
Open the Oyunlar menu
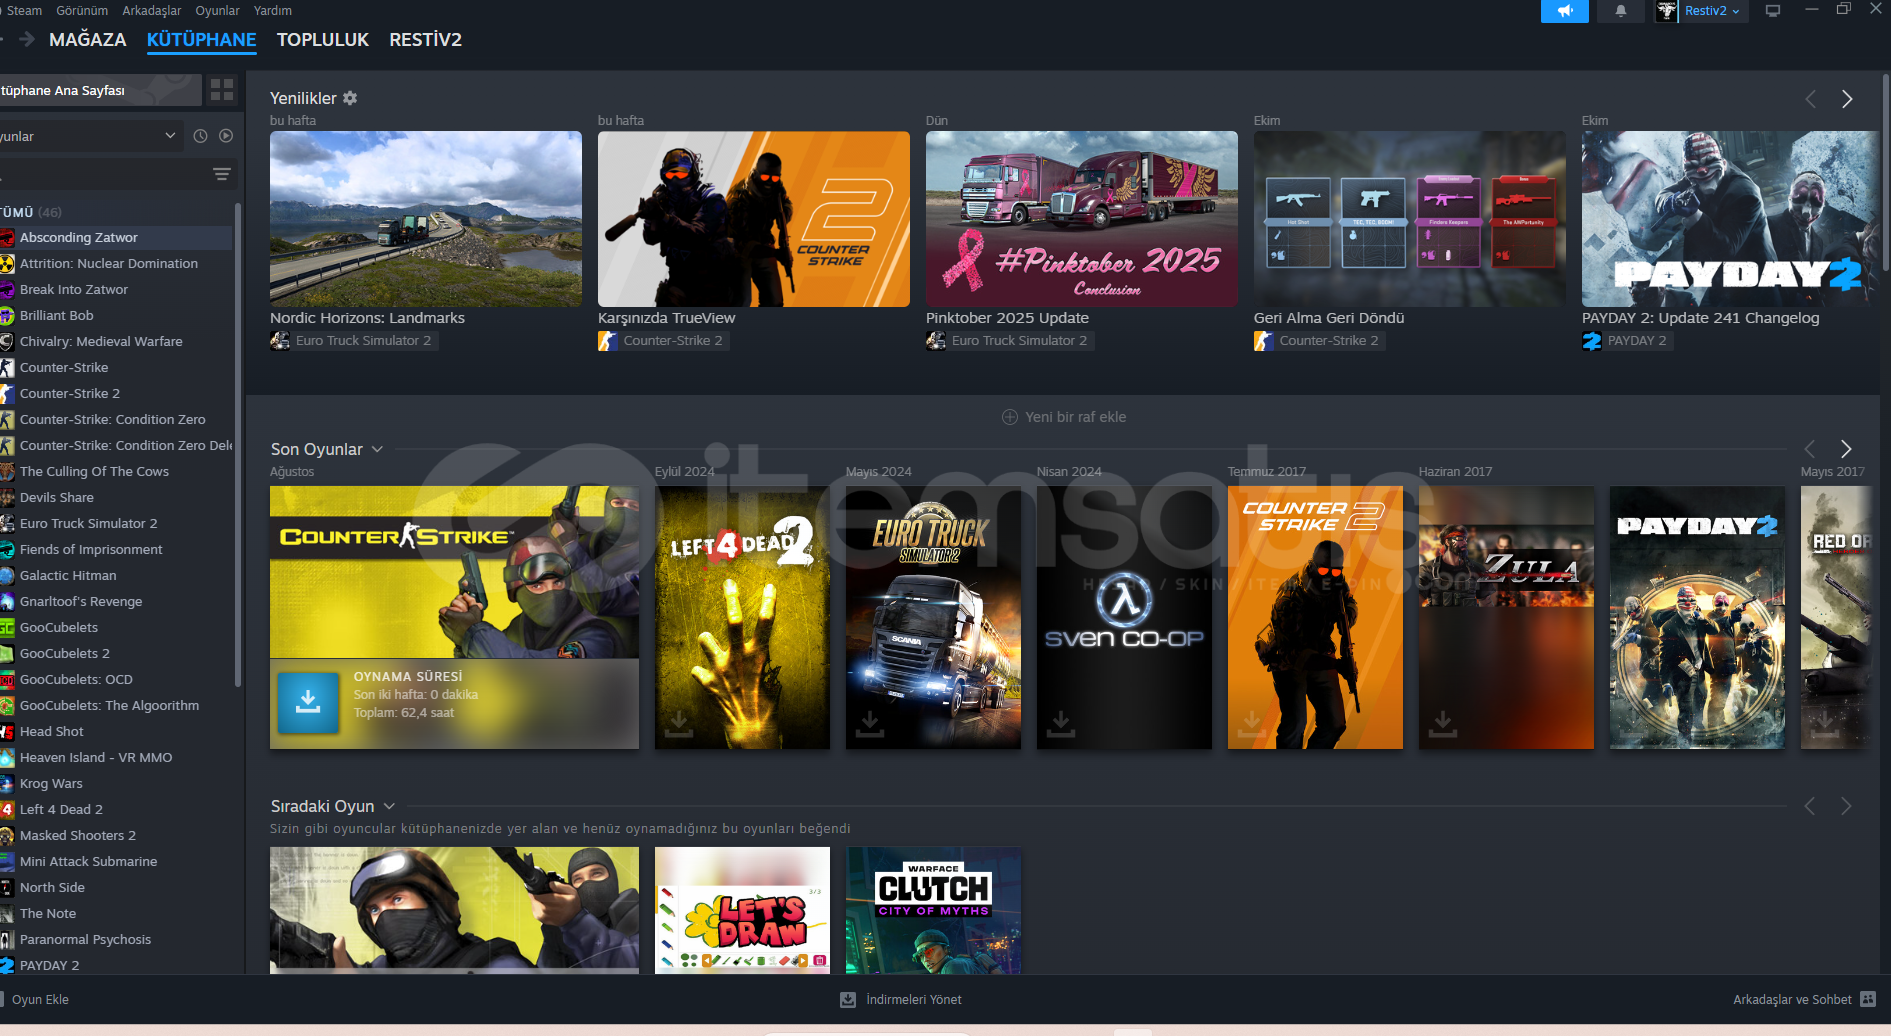coord(217,10)
